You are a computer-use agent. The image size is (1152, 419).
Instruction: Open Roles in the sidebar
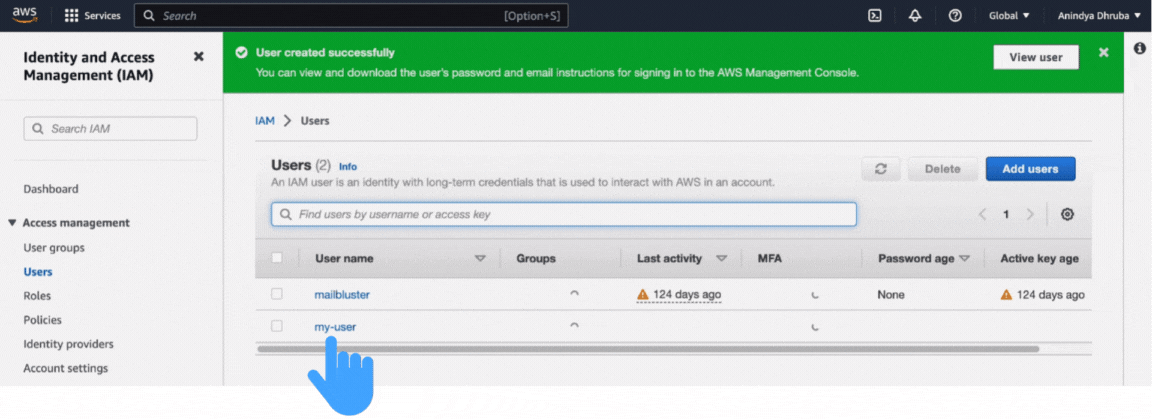37,296
